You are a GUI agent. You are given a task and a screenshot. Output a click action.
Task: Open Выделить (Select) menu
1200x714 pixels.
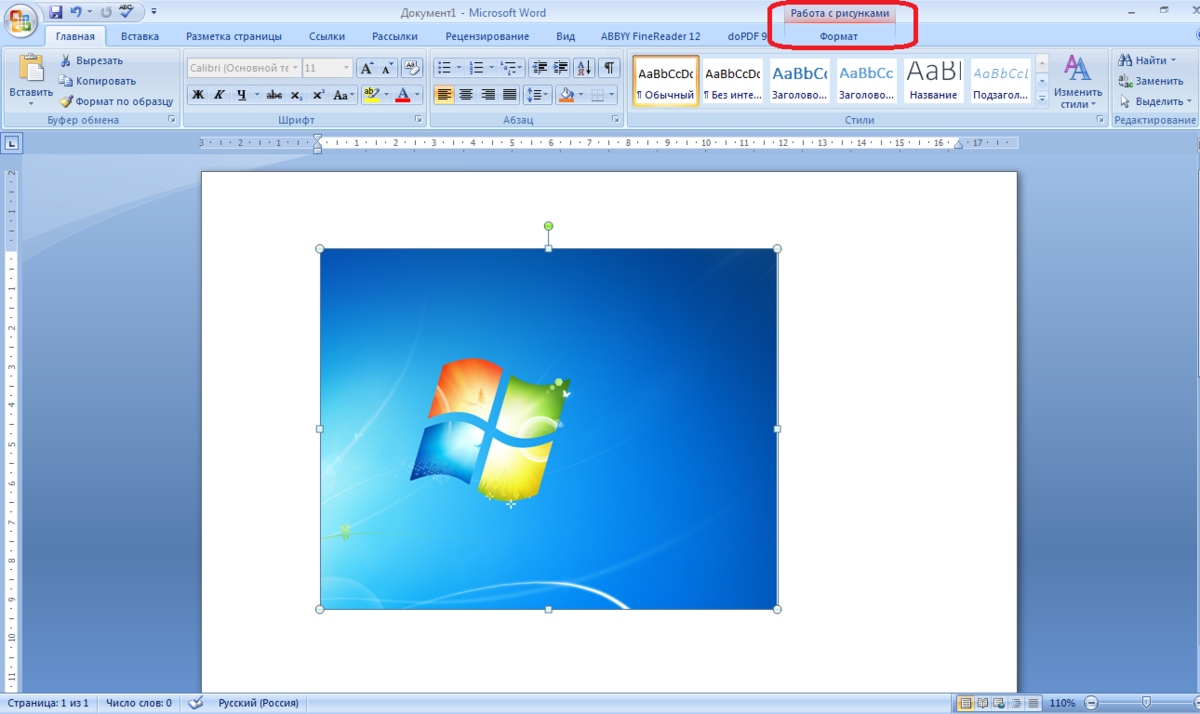tap(1155, 101)
